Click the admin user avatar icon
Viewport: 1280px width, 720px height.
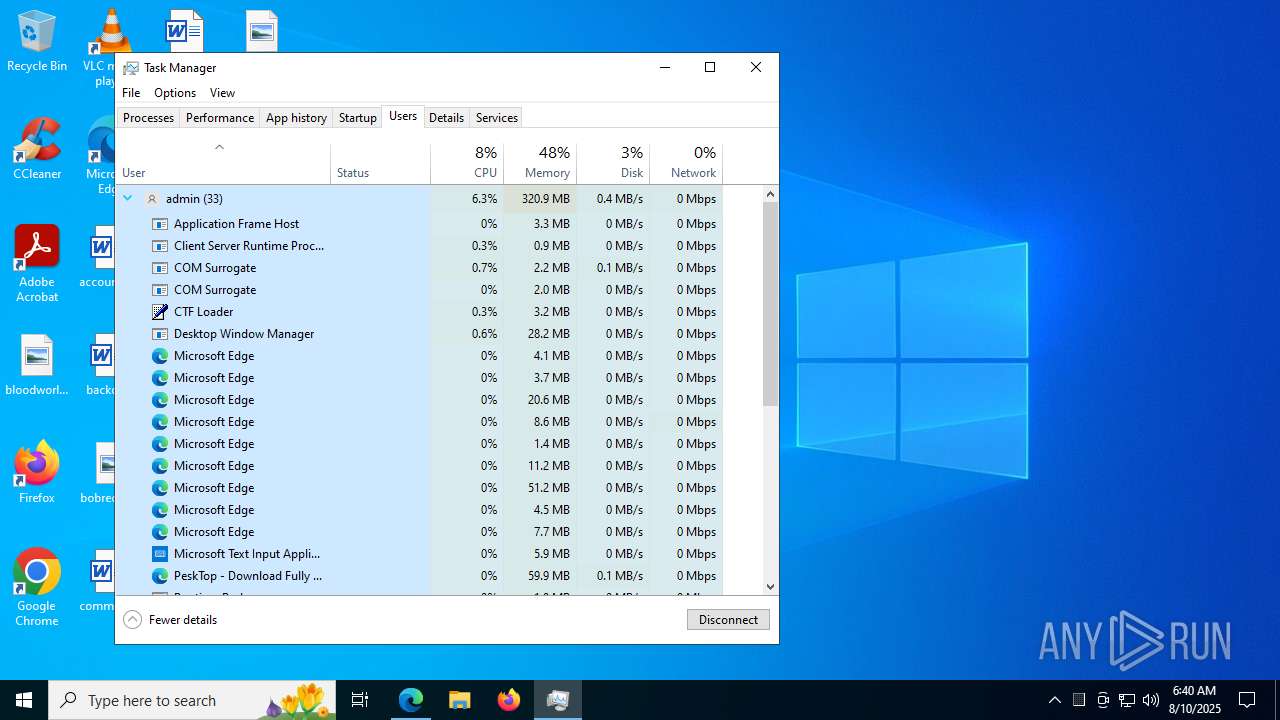(x=152, y=199)
